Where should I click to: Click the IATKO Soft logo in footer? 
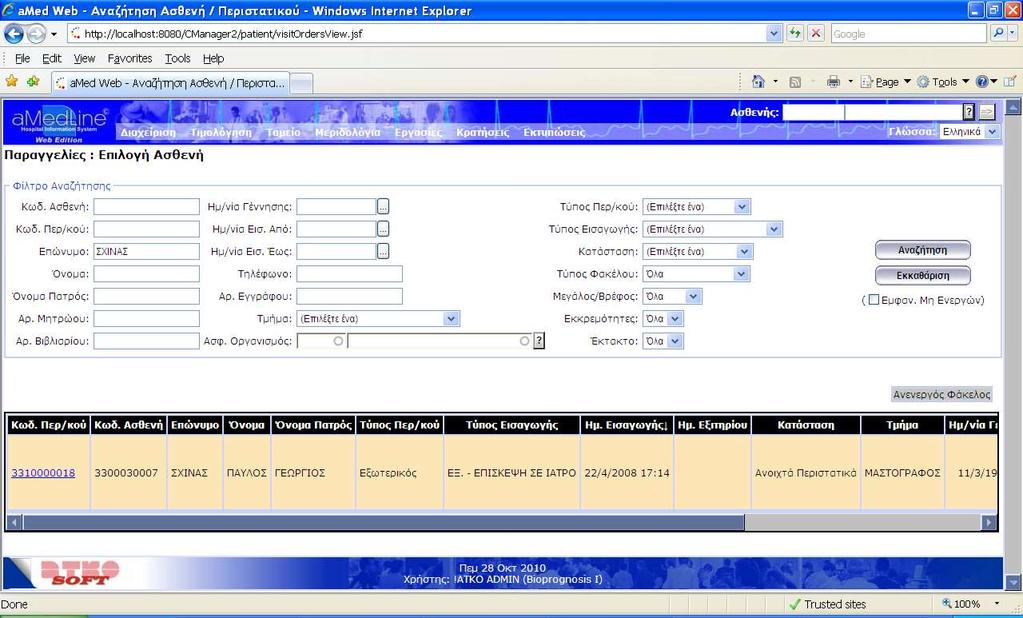coord(78,572)
